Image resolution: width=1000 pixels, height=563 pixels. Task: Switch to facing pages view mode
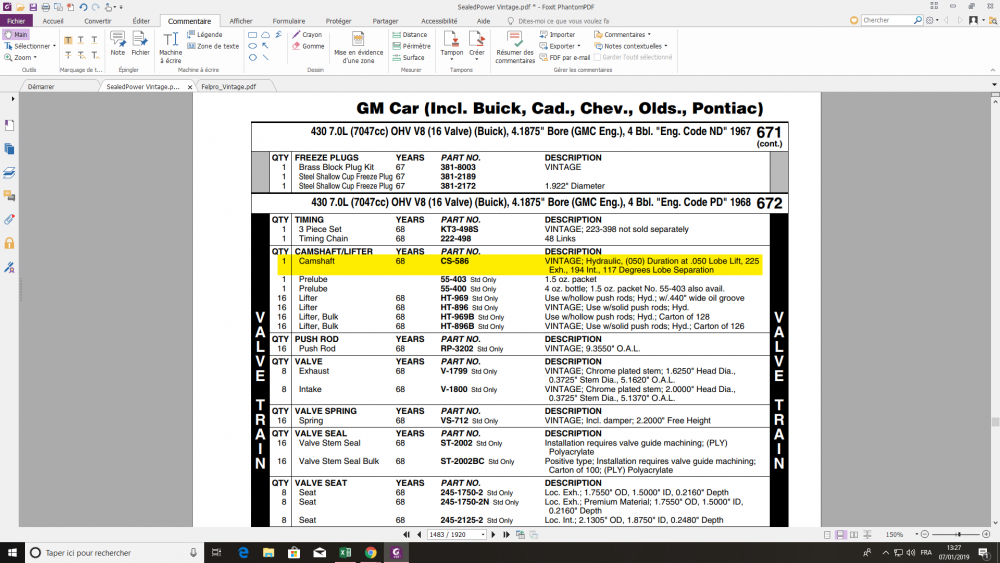pos(854,535)
